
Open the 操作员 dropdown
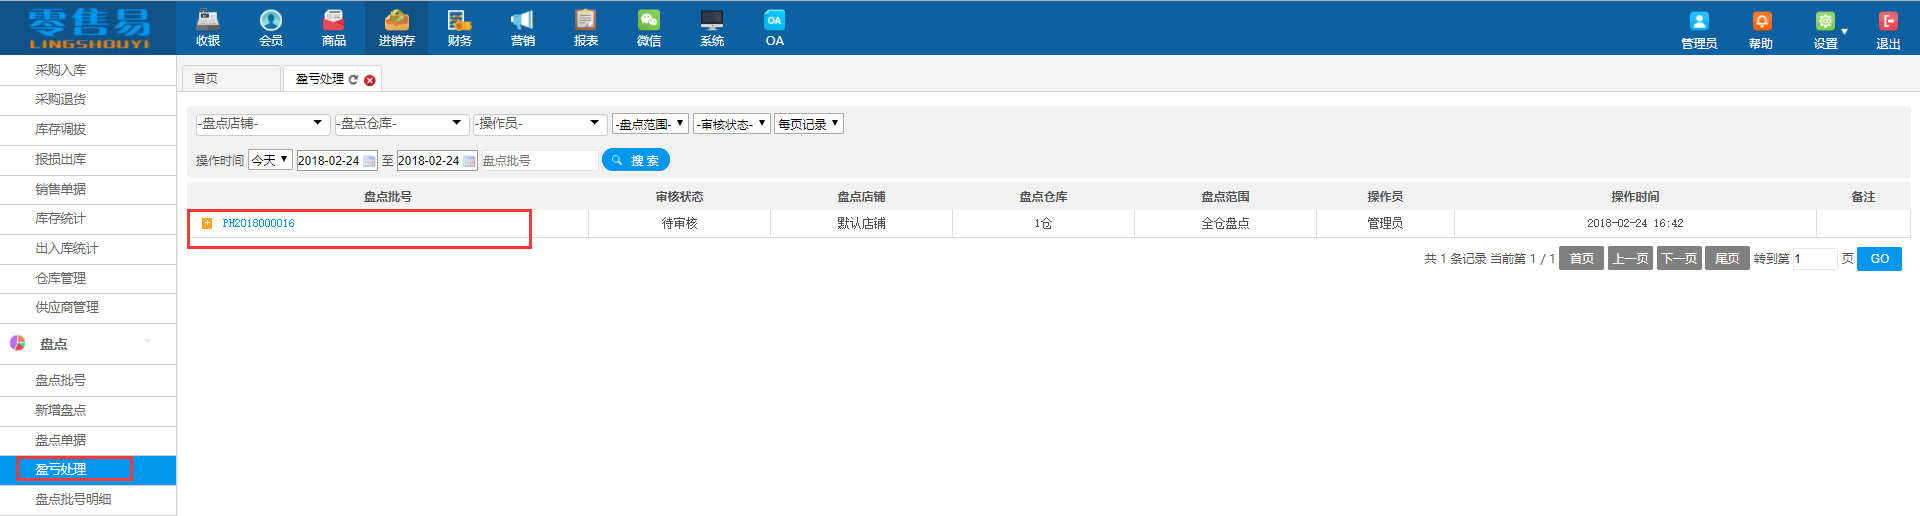point(540,124)
